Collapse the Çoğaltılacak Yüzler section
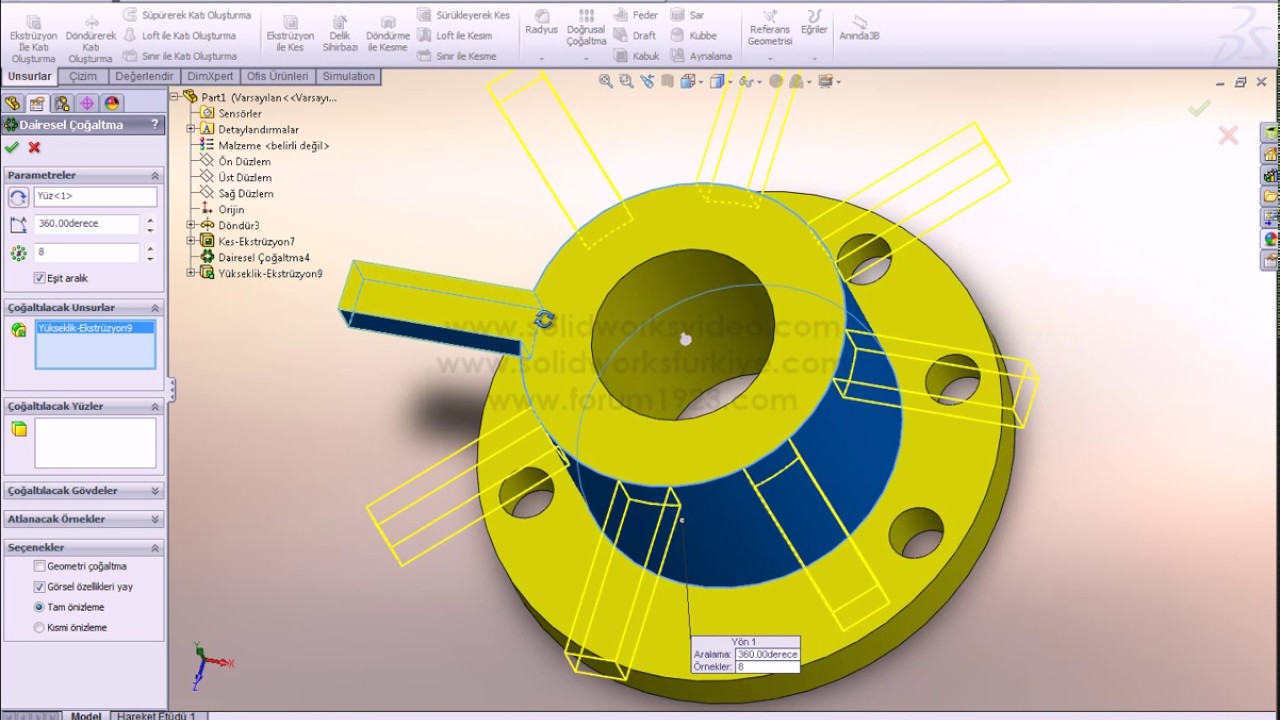The height and width of the screenshot is (720, 1280). [155, 406]
